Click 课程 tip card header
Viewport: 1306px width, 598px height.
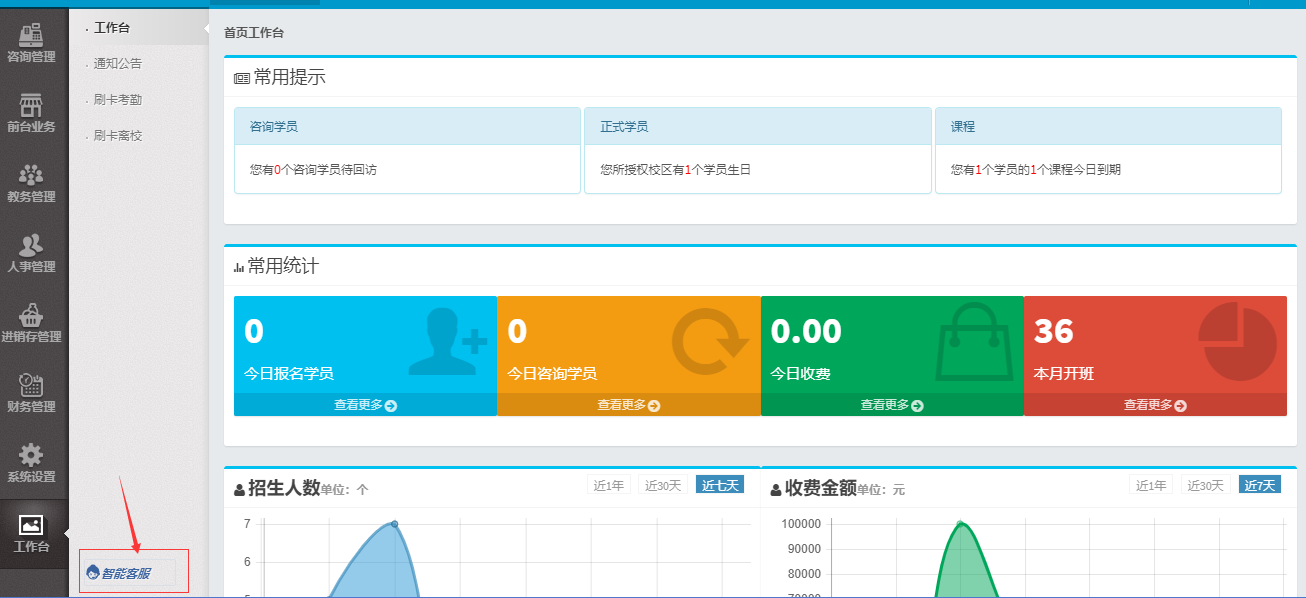pyautogui.click(x=1108, y=127)
